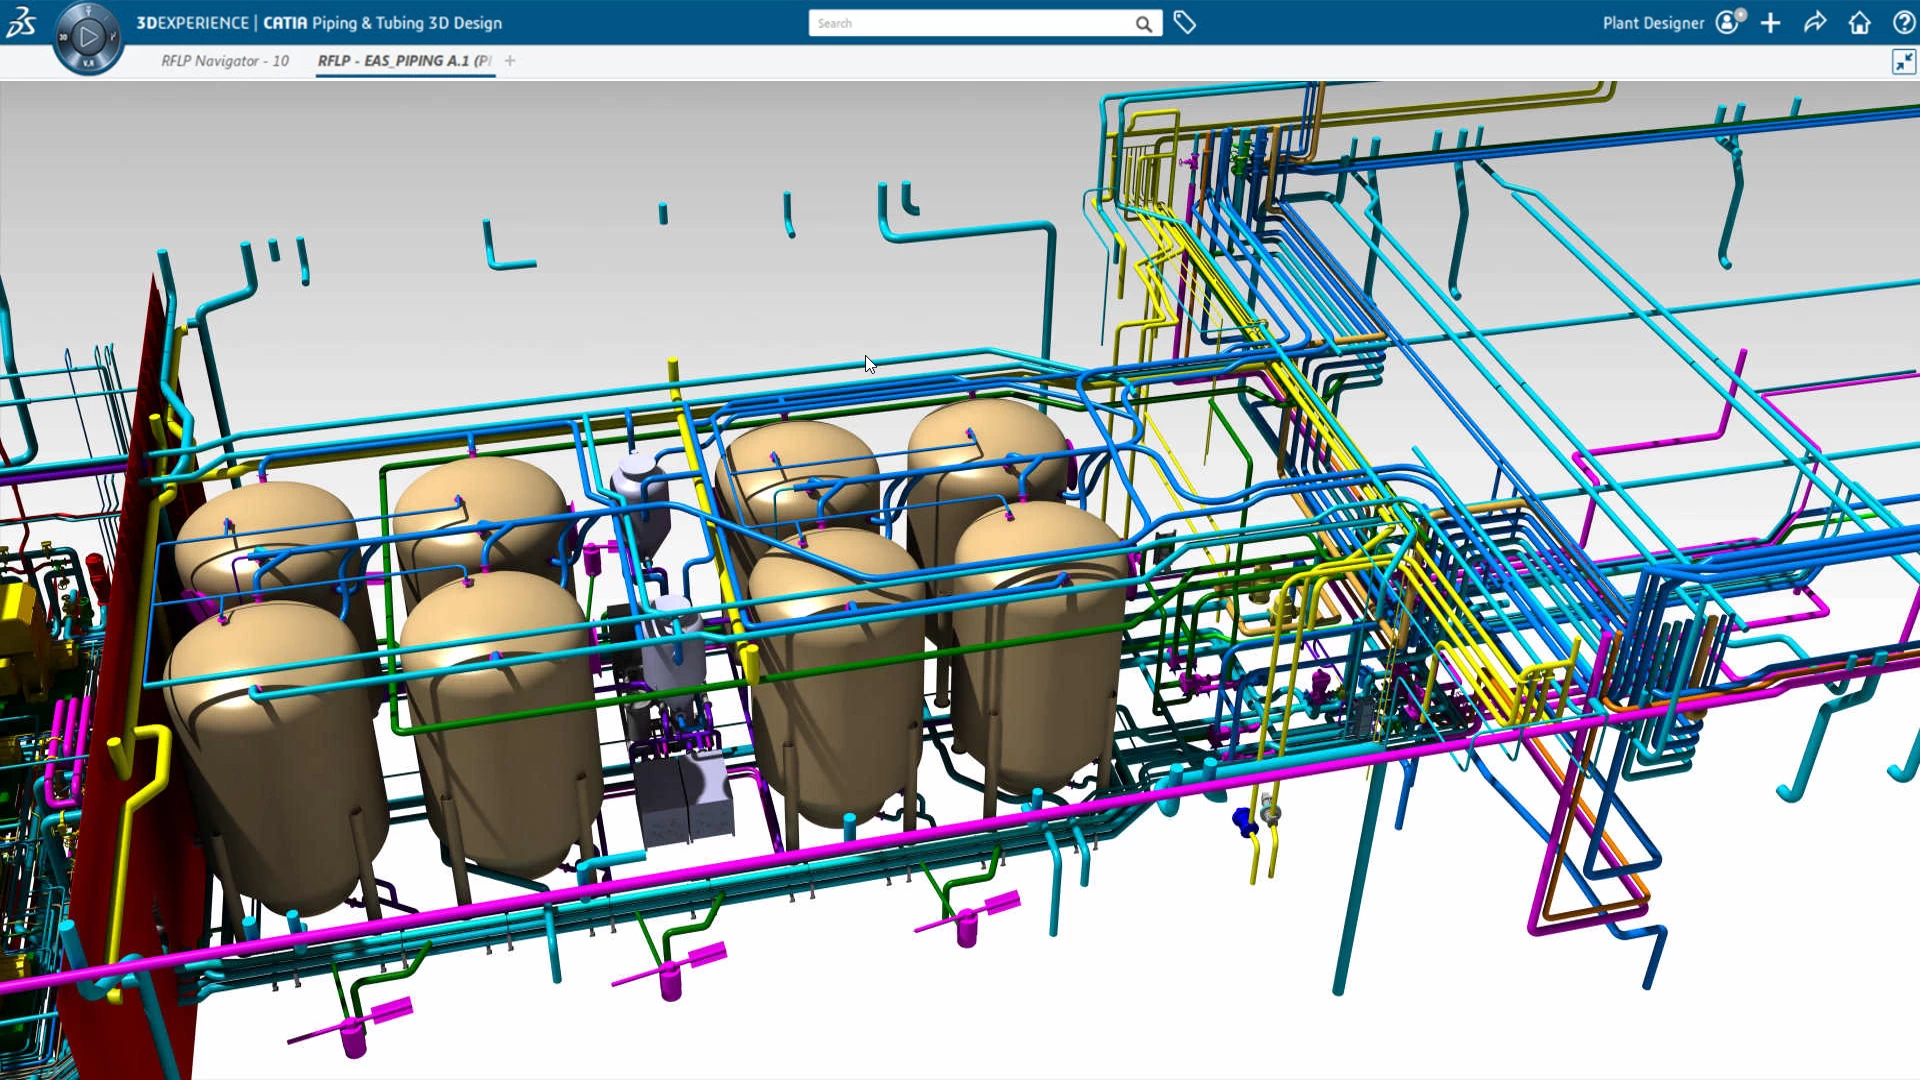Click the Share arrow icon
The height and width of the screenshot is (1080, 1920).
[1815, 23]
